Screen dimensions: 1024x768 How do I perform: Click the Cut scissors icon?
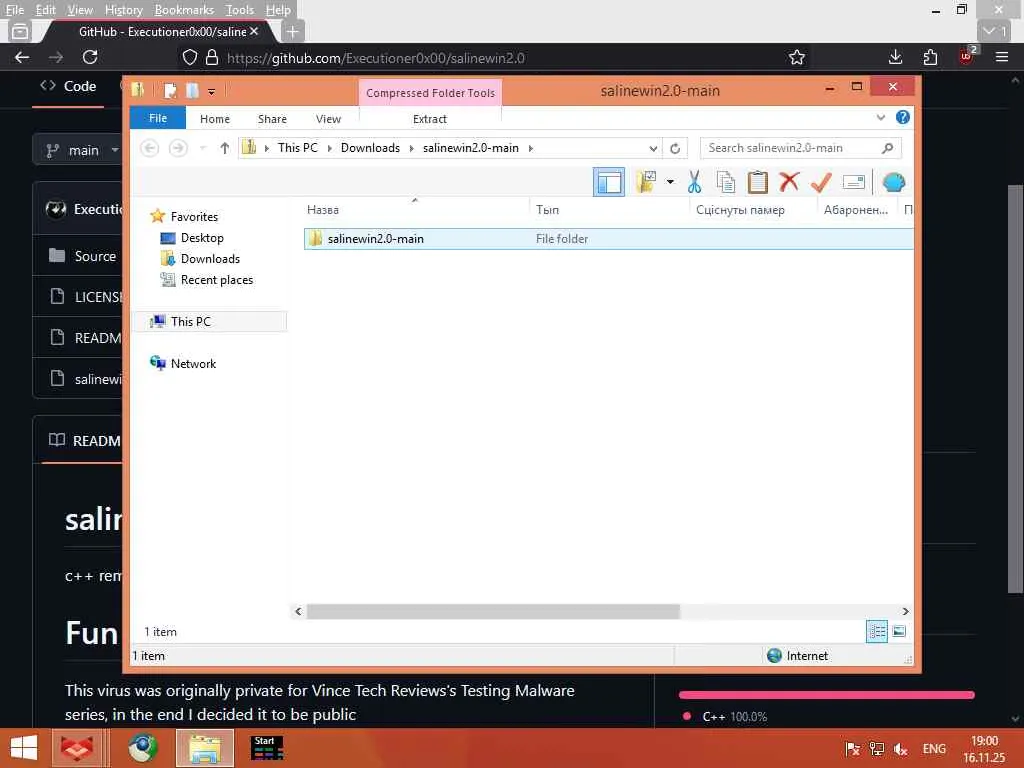pos(694,182)
